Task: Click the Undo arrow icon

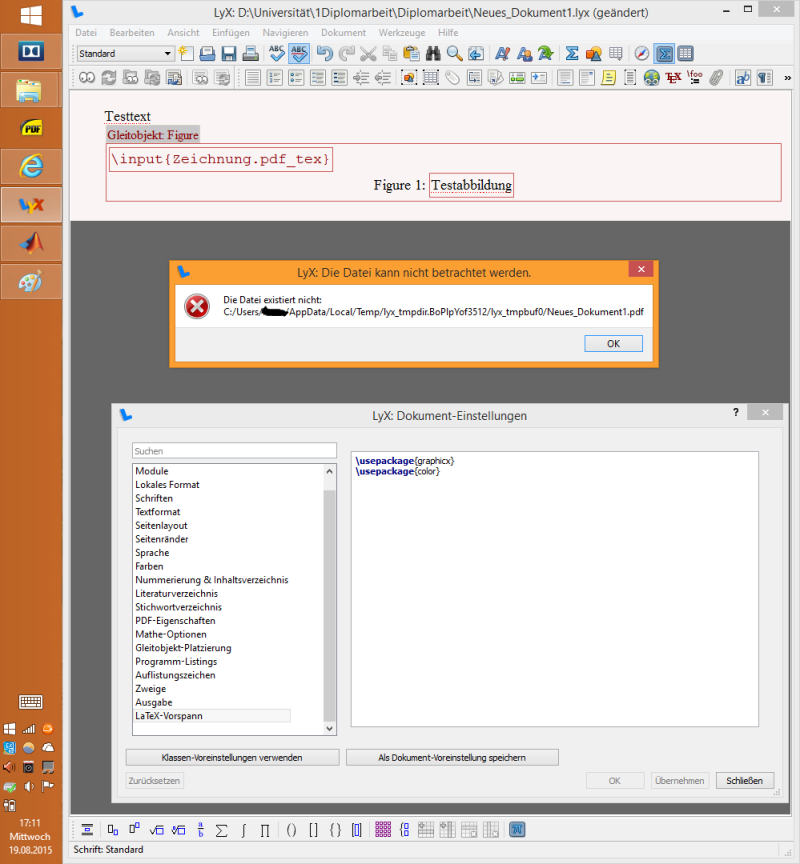Action: click(325, 53)
